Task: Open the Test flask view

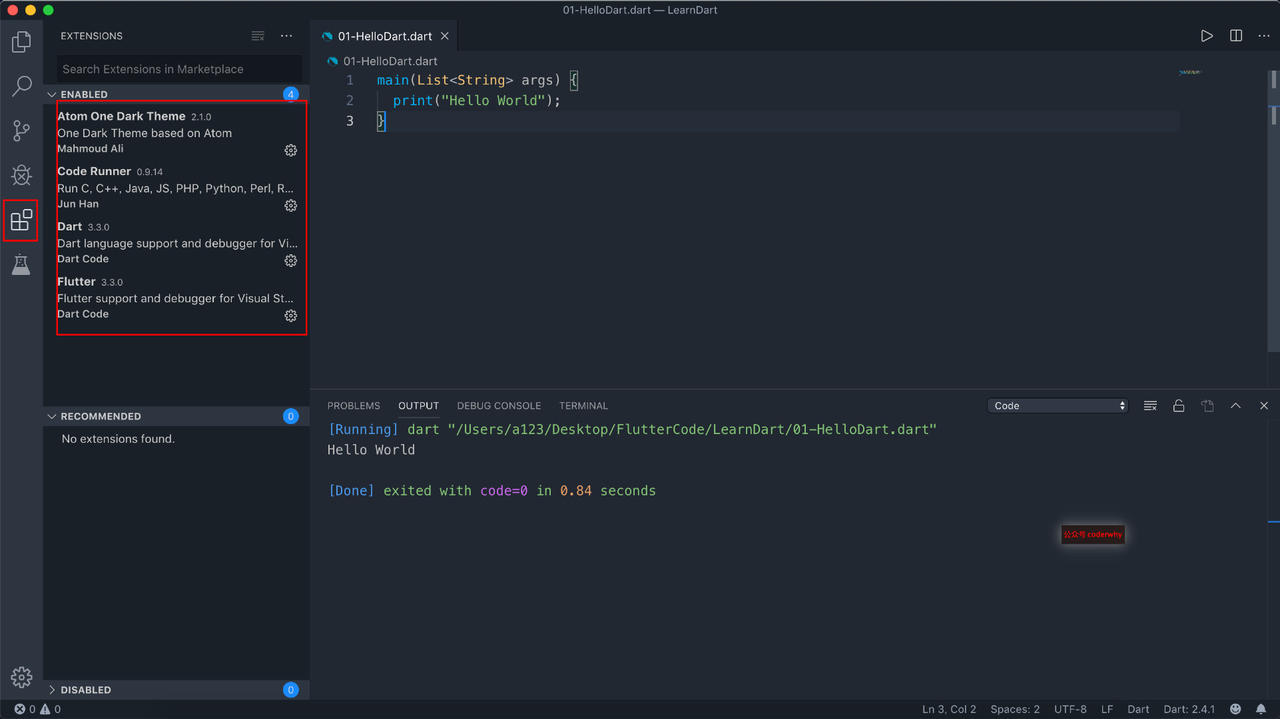Action: tap(21, 265)
